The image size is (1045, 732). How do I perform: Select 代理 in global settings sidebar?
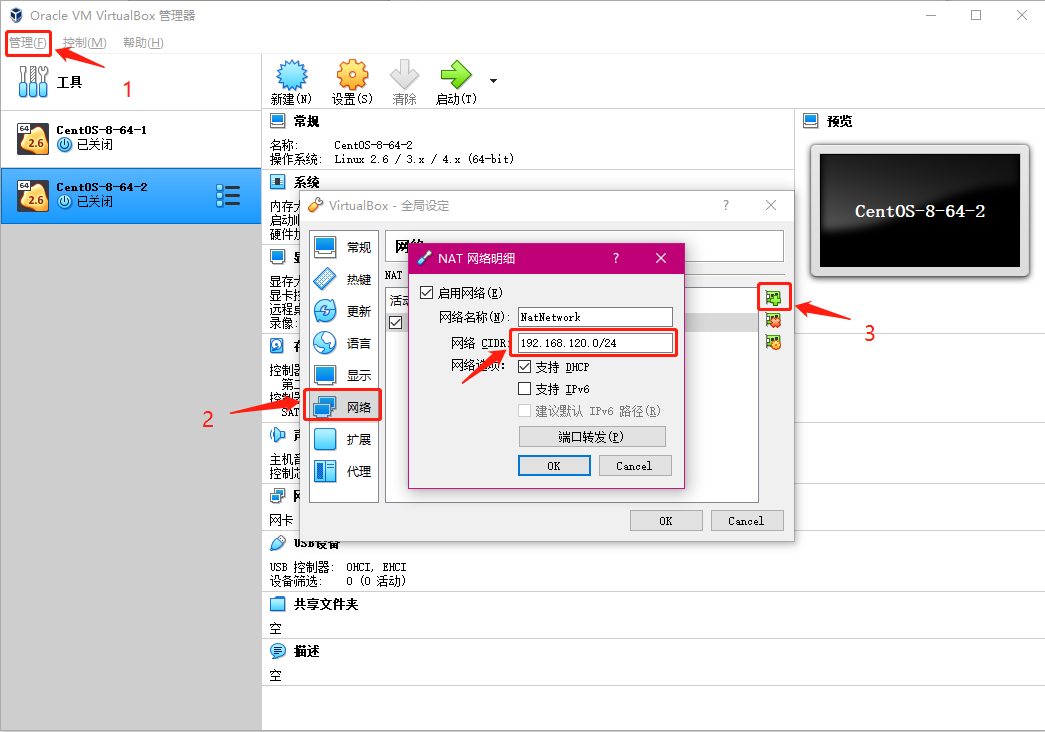pyautogui.click(x=343, y=471)
